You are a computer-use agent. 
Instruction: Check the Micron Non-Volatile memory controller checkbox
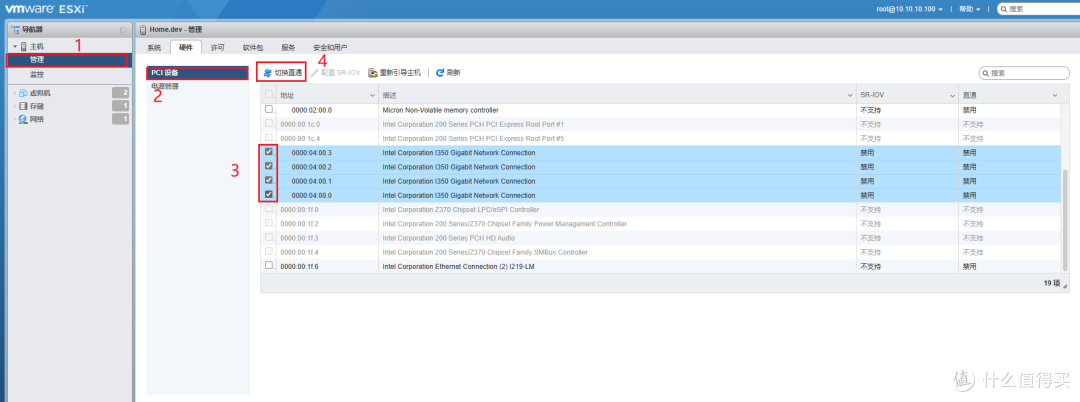268,109
